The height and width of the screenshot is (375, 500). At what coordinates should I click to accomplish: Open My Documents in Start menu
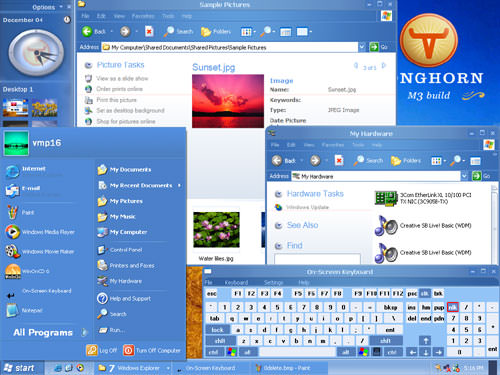pyautogui.click(x=124, y=170)
